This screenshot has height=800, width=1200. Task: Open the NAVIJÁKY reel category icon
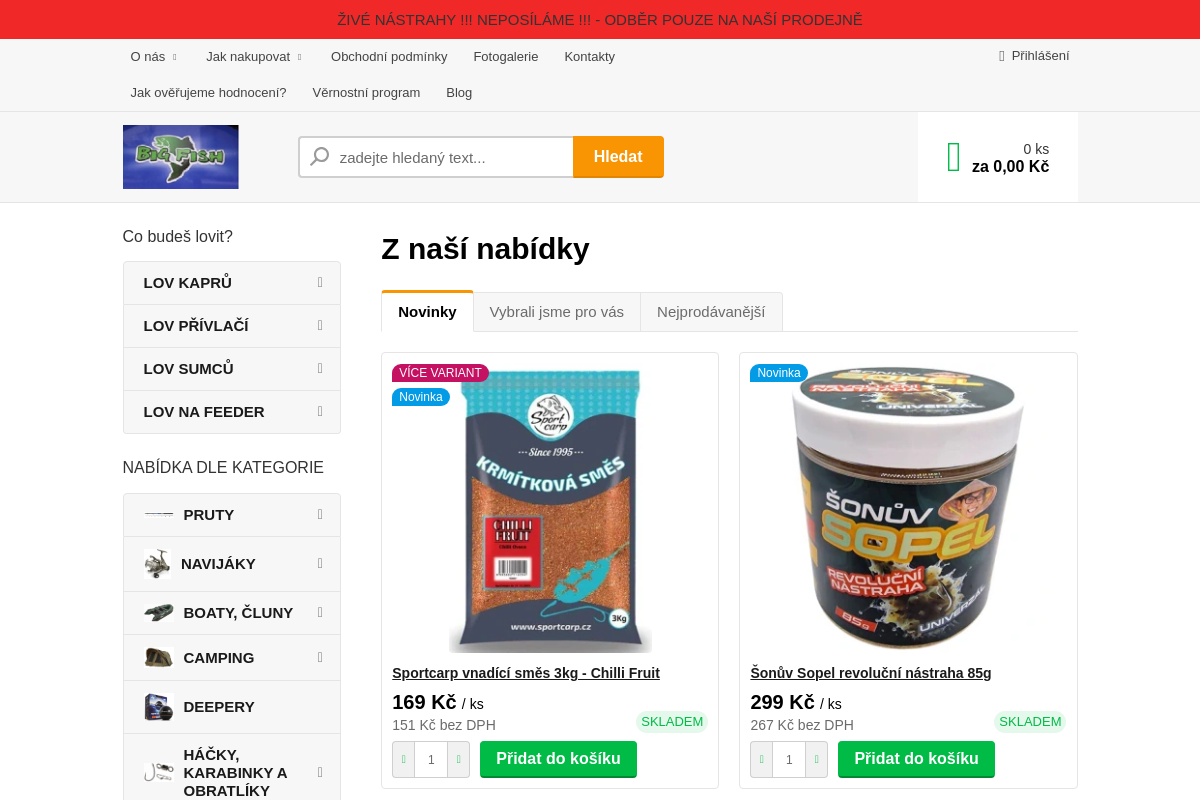(x=157, y=564)
